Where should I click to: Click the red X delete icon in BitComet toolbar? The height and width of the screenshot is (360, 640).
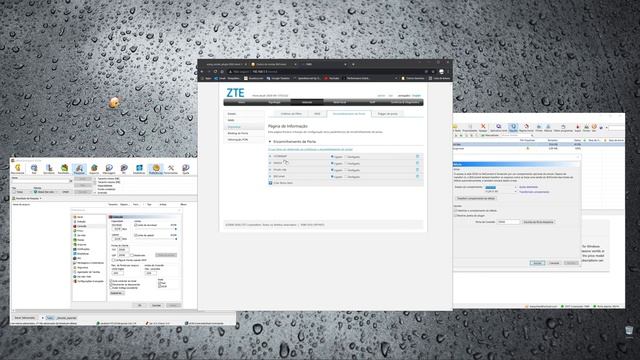tap(483, 127)
